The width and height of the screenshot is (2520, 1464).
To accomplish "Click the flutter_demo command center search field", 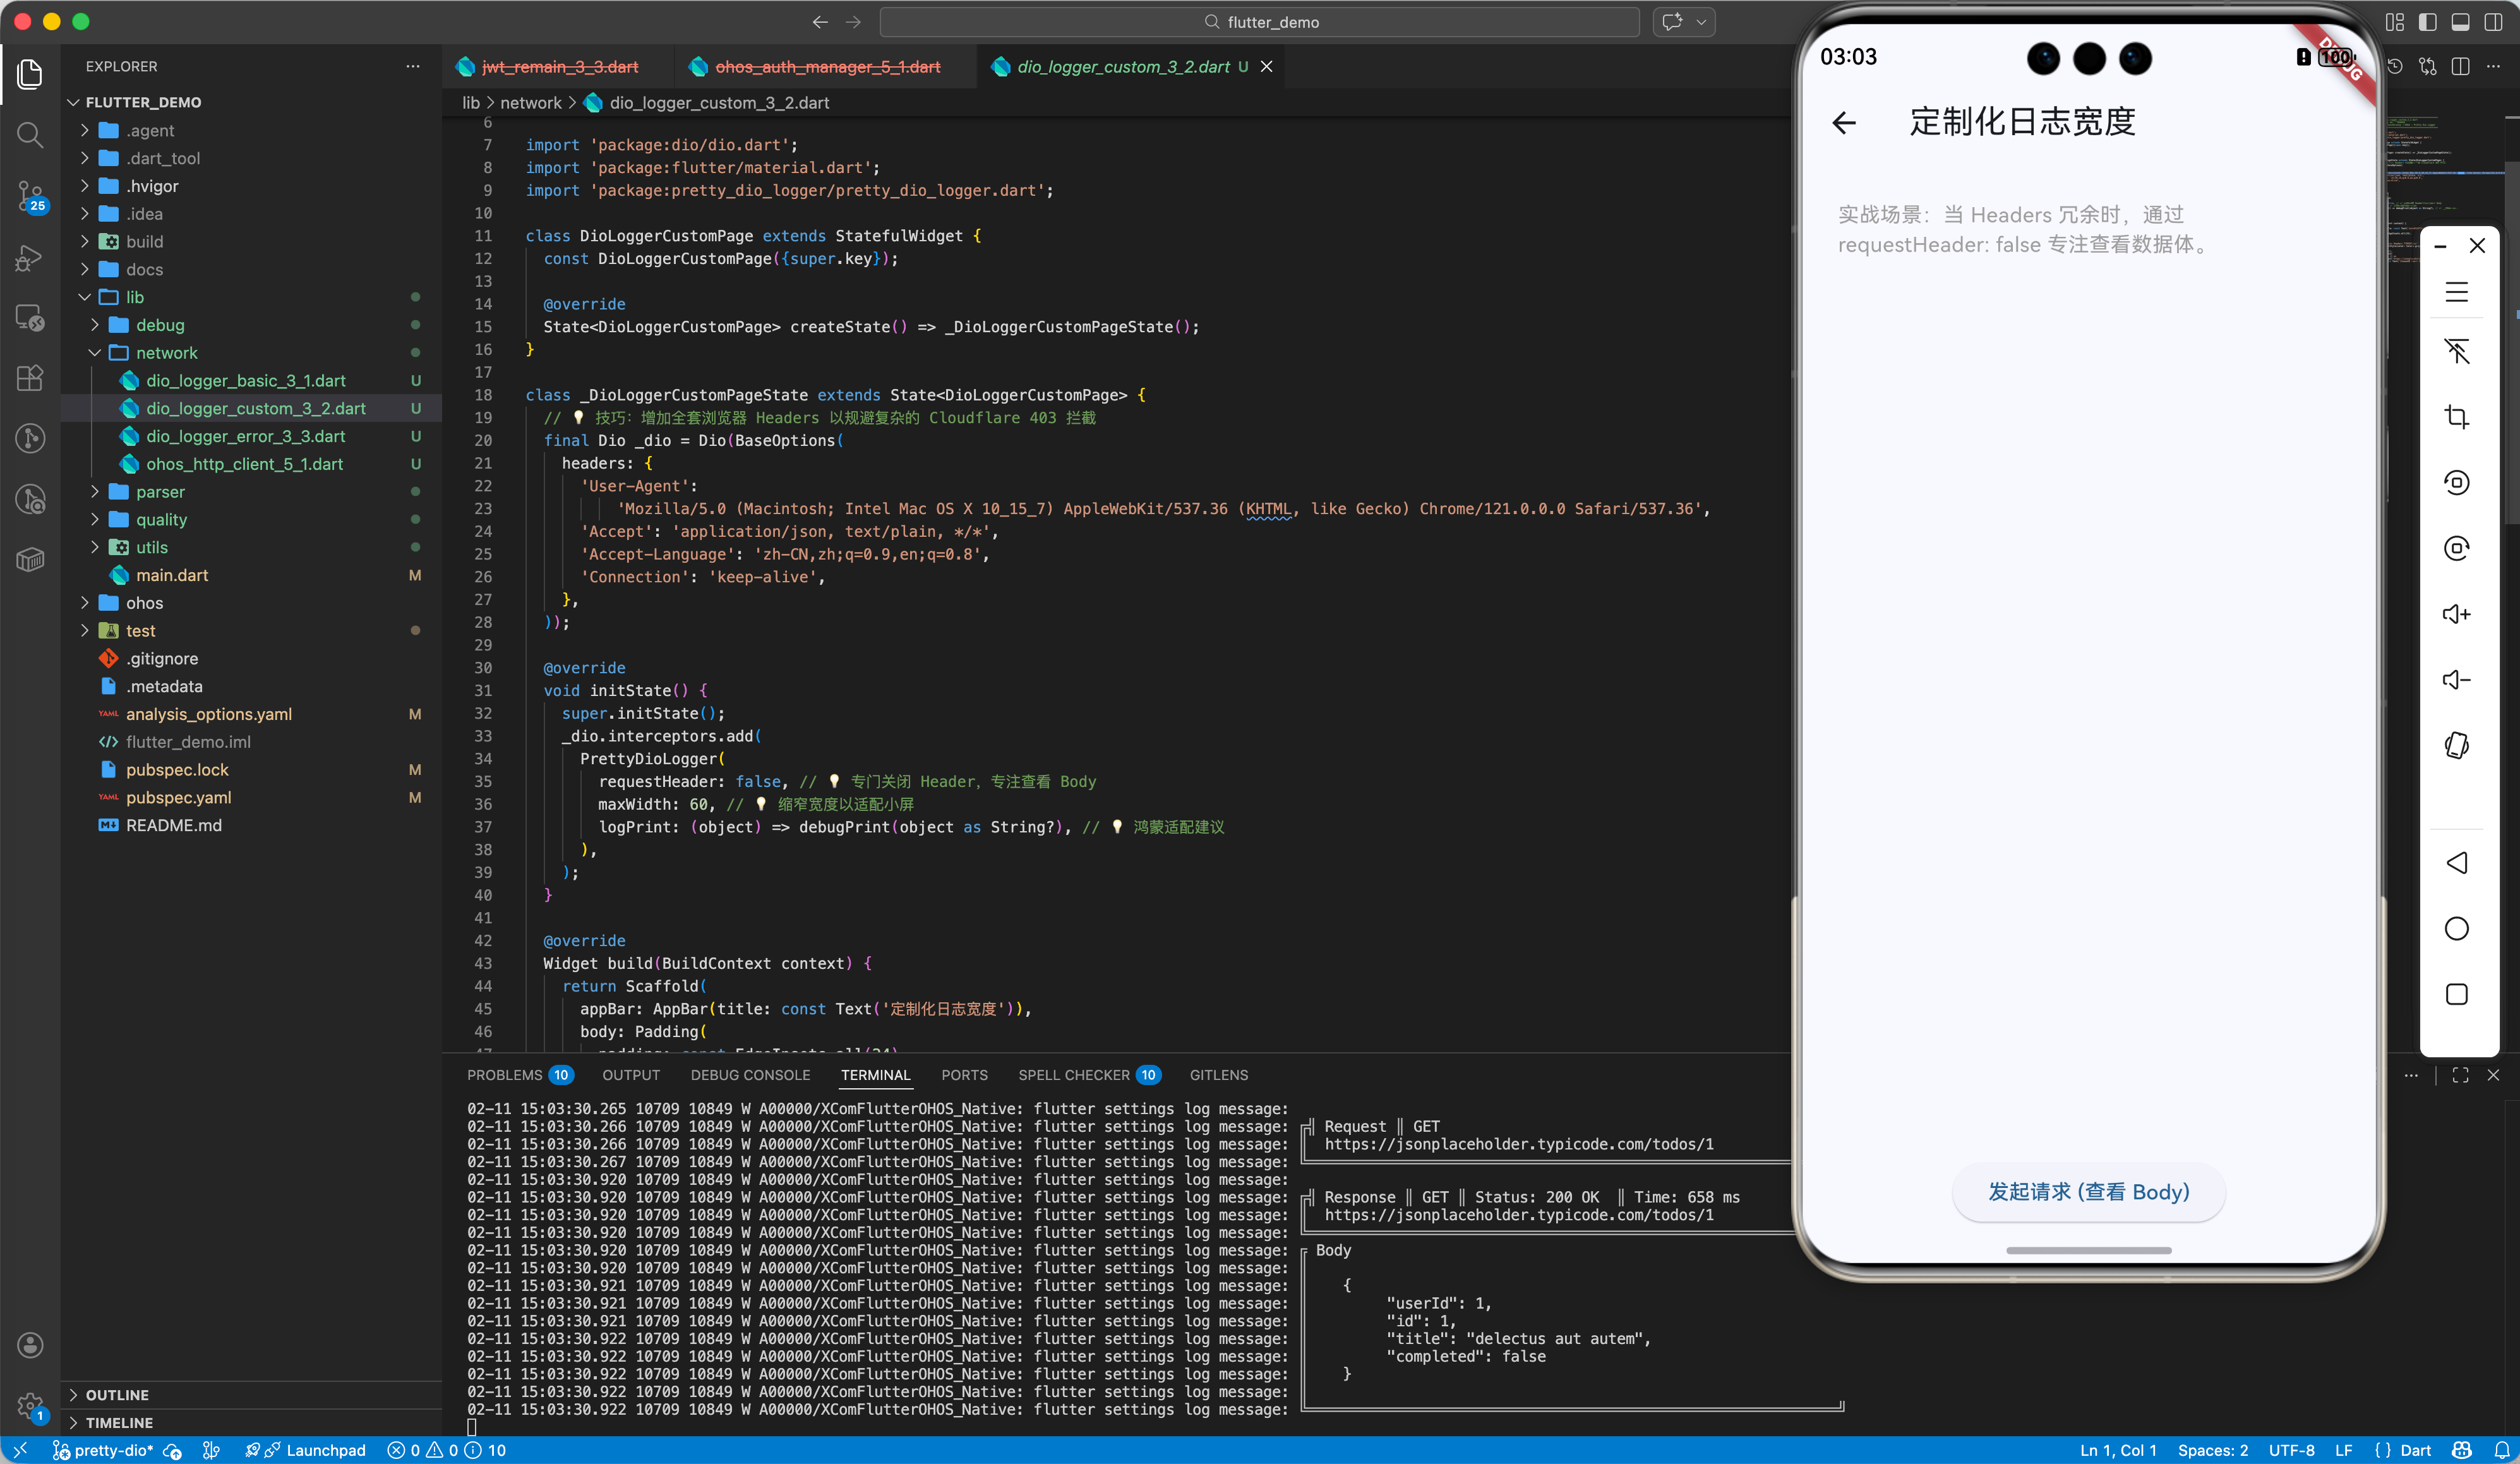I will click(x=1260, y=22).
